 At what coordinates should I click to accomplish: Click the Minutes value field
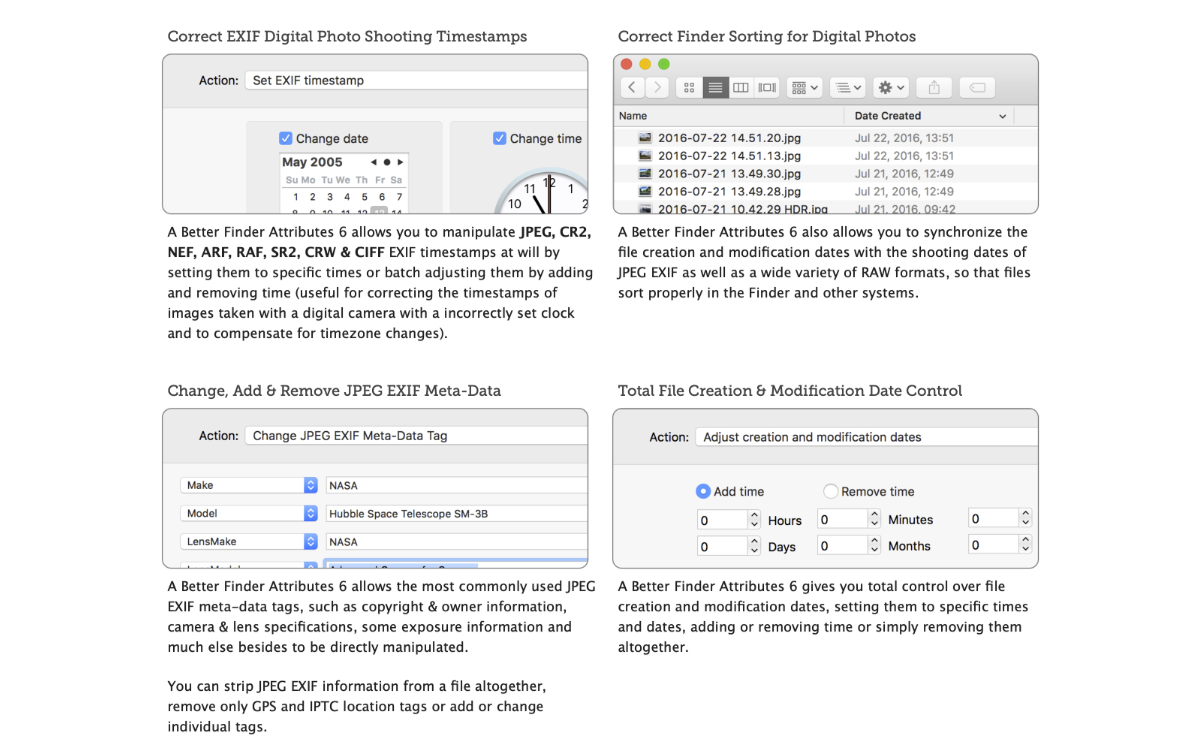point(842,519)
